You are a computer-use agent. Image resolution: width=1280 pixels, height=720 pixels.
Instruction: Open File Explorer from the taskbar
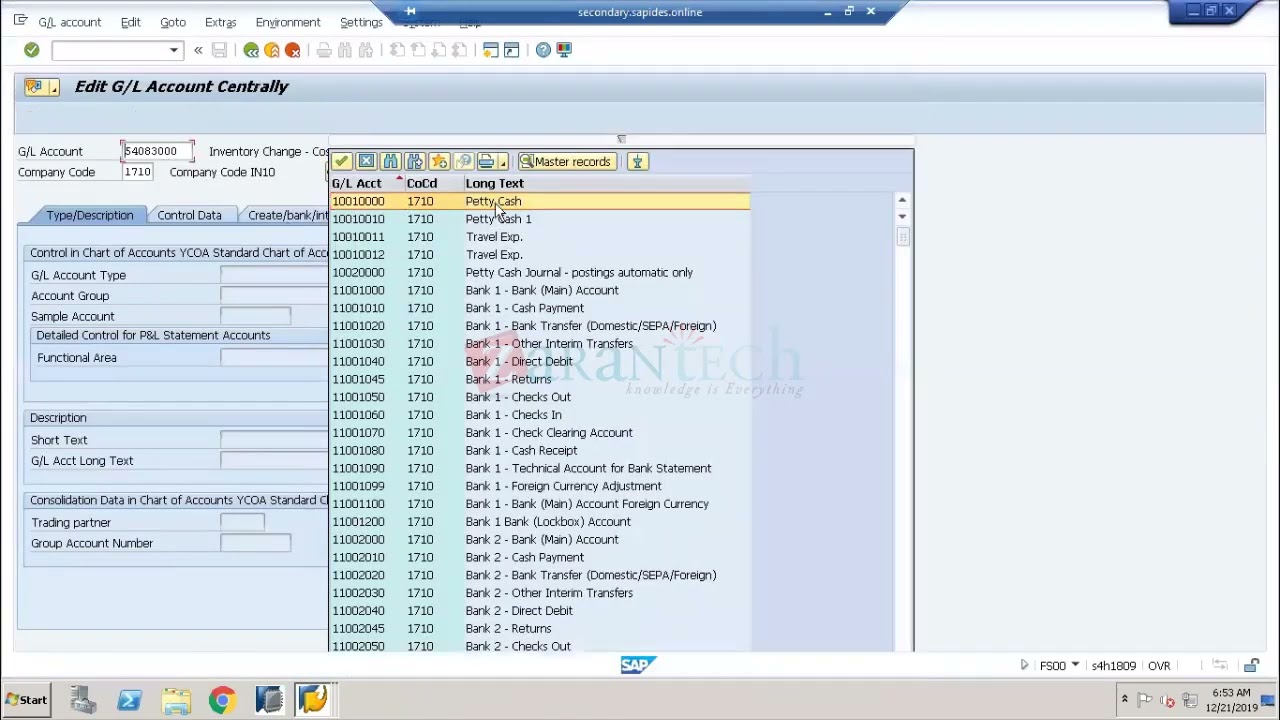tap(176, 700)
